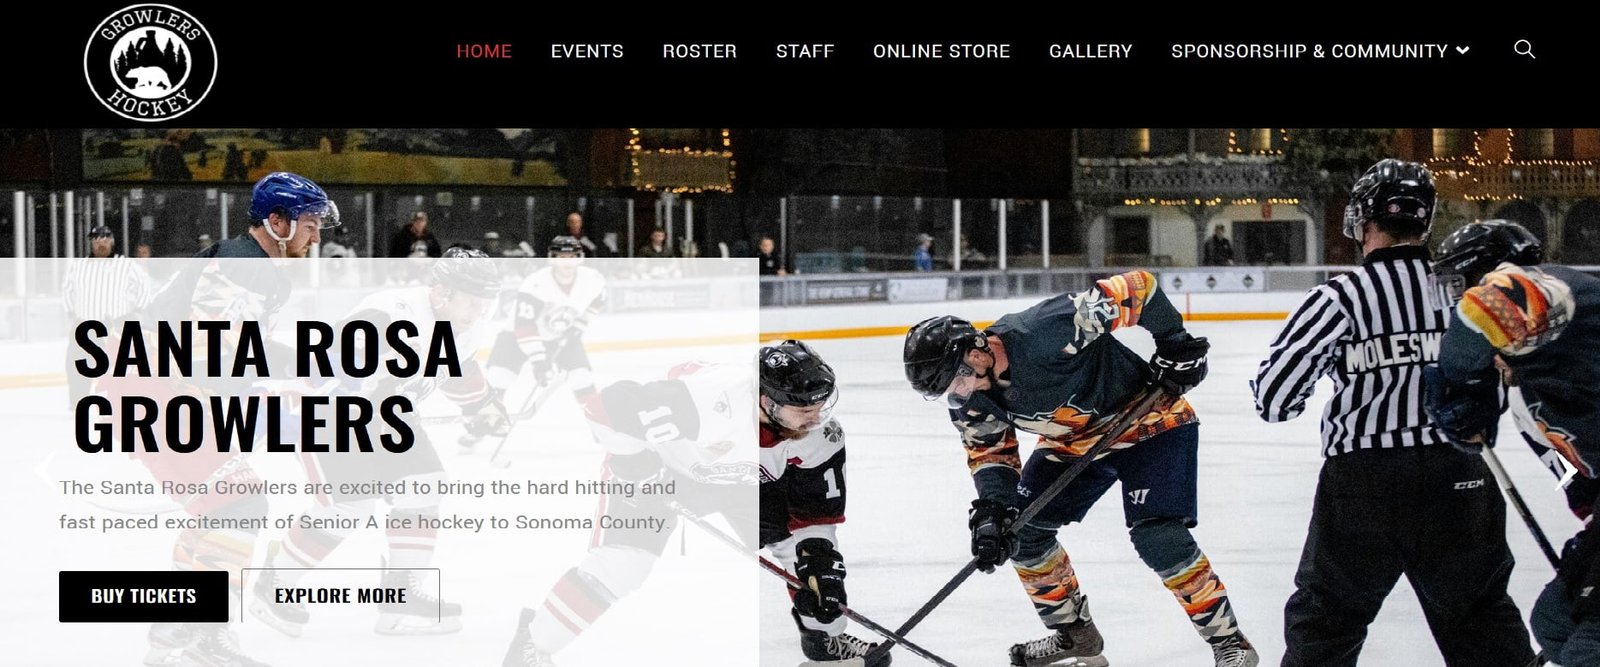Open the Events menu item
The height and width of the screenshot is (667, 1600).
587,51
